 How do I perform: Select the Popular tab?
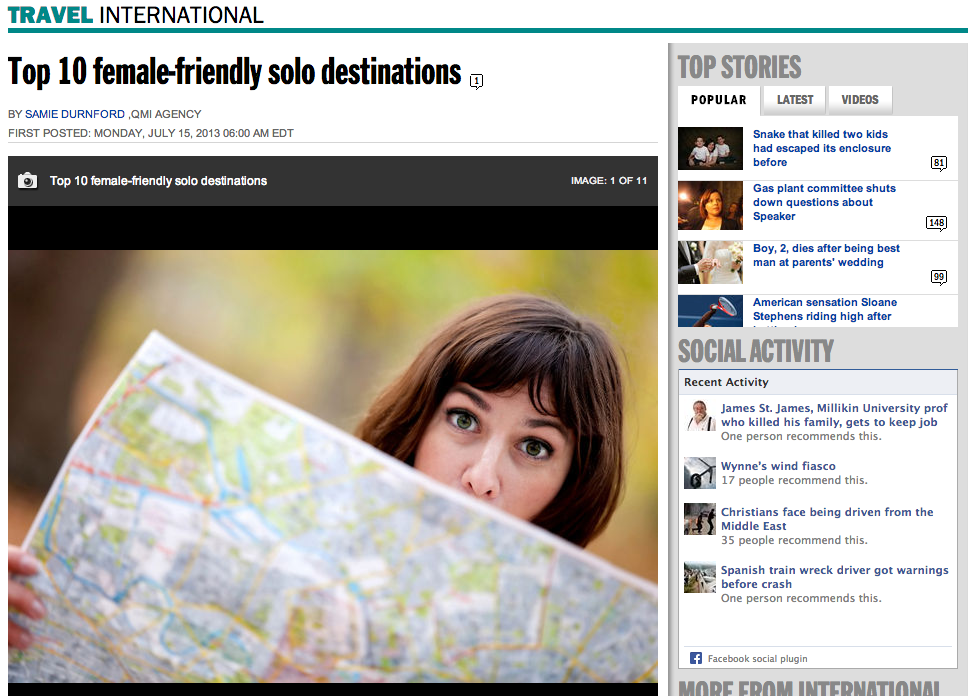pyautogui.click(x=719, y=100)
